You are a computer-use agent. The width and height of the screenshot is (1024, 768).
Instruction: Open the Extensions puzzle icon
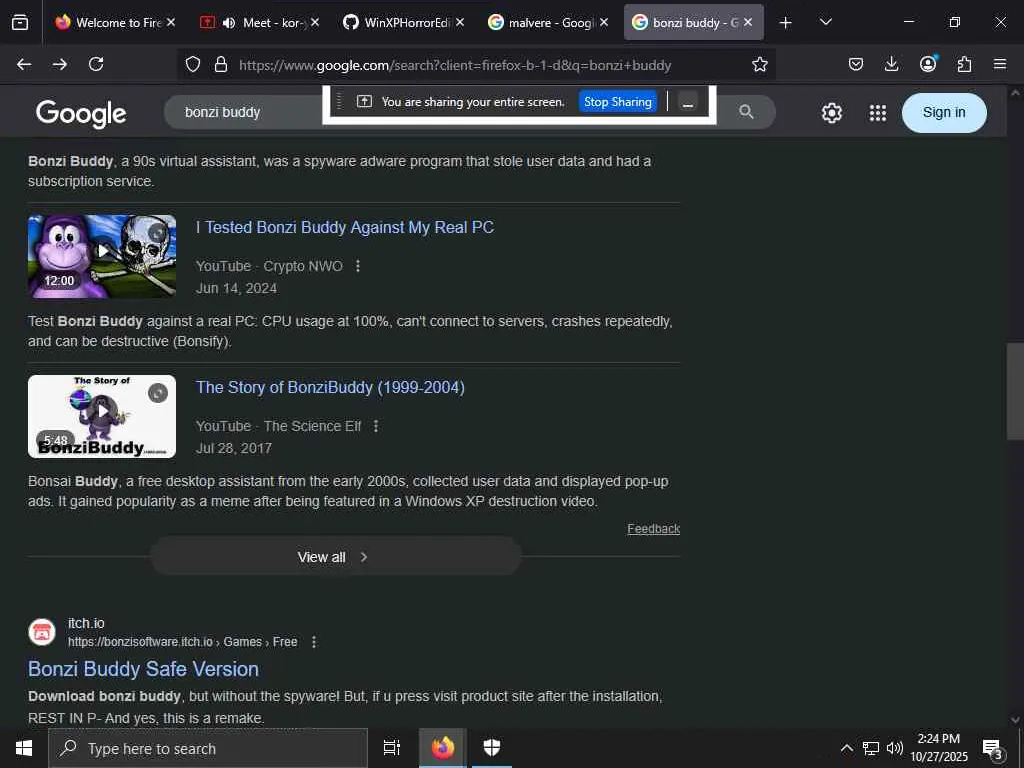point(965,64)
